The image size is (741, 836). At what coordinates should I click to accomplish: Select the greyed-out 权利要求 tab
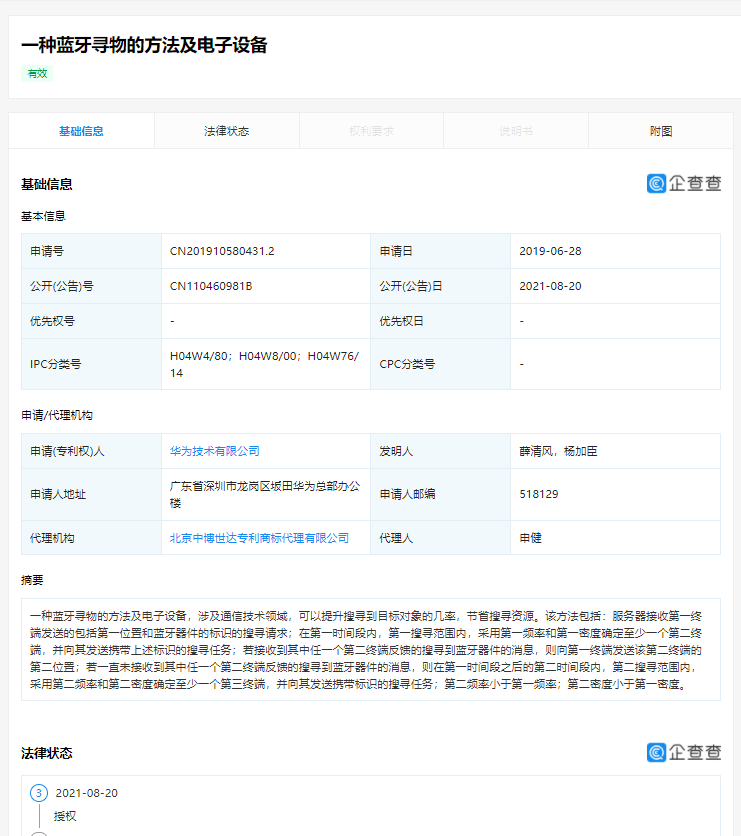(371, 131)
